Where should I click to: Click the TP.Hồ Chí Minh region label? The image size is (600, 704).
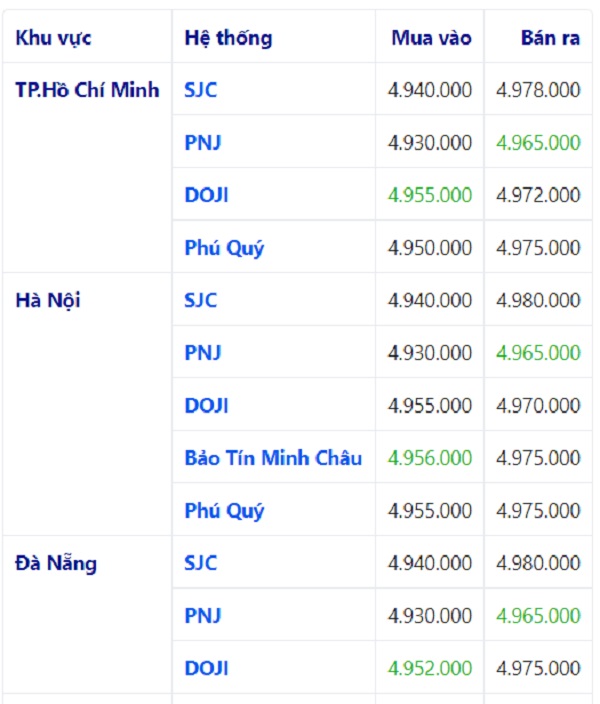88,90
